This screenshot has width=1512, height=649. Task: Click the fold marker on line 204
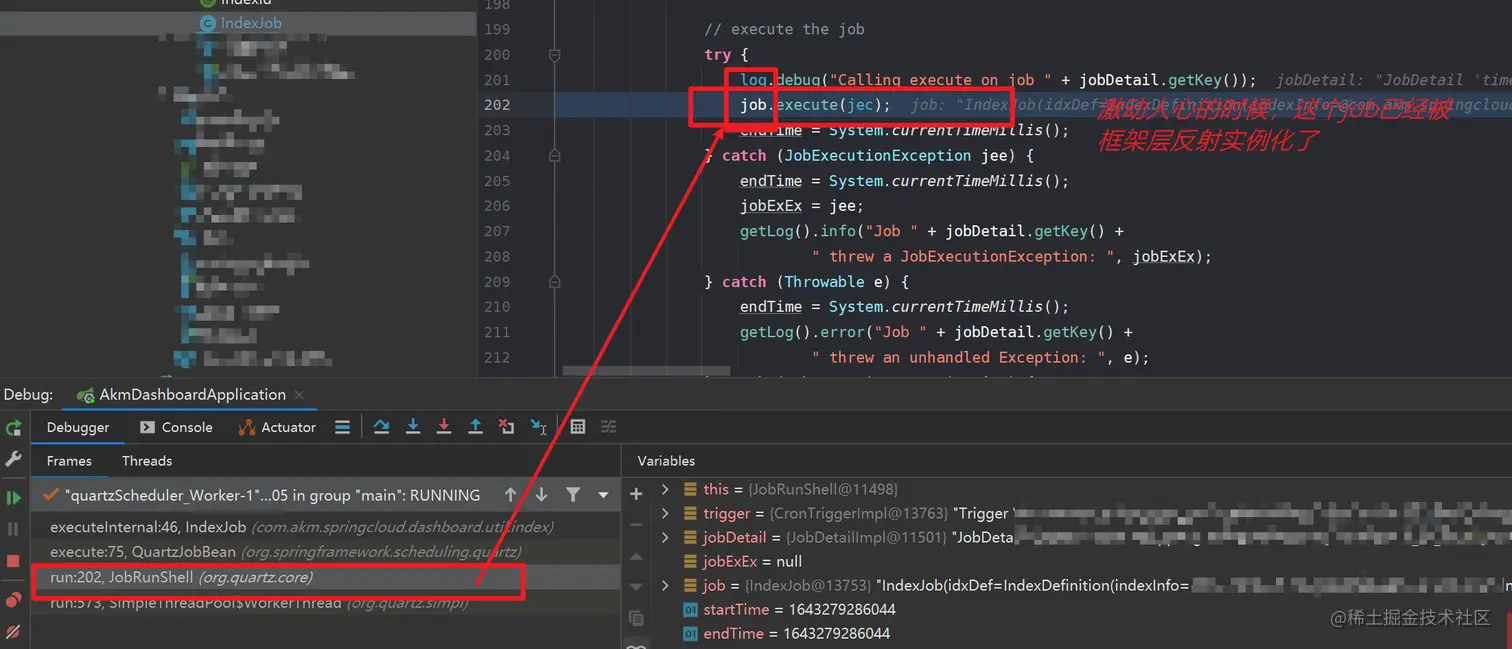(x=555, y=156)
